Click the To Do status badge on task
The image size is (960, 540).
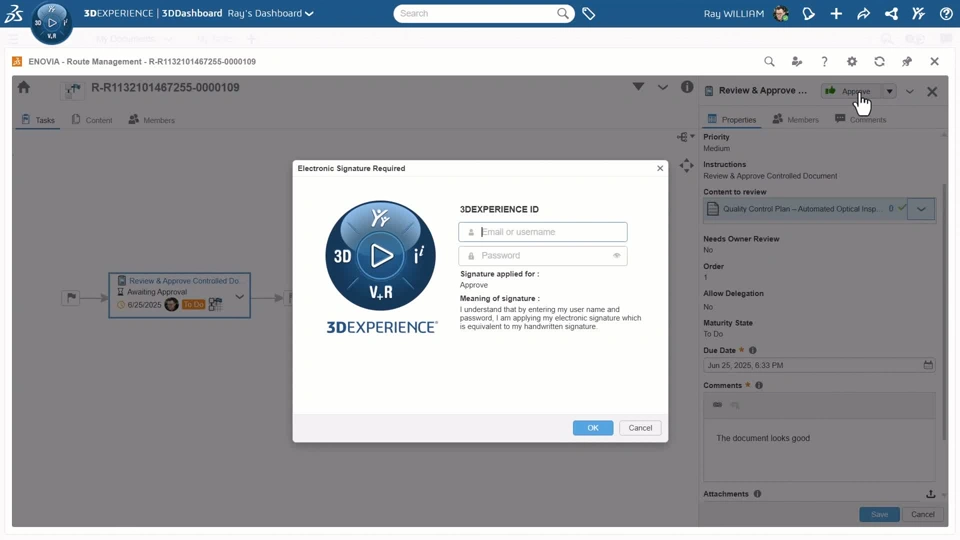click(193, 304)
